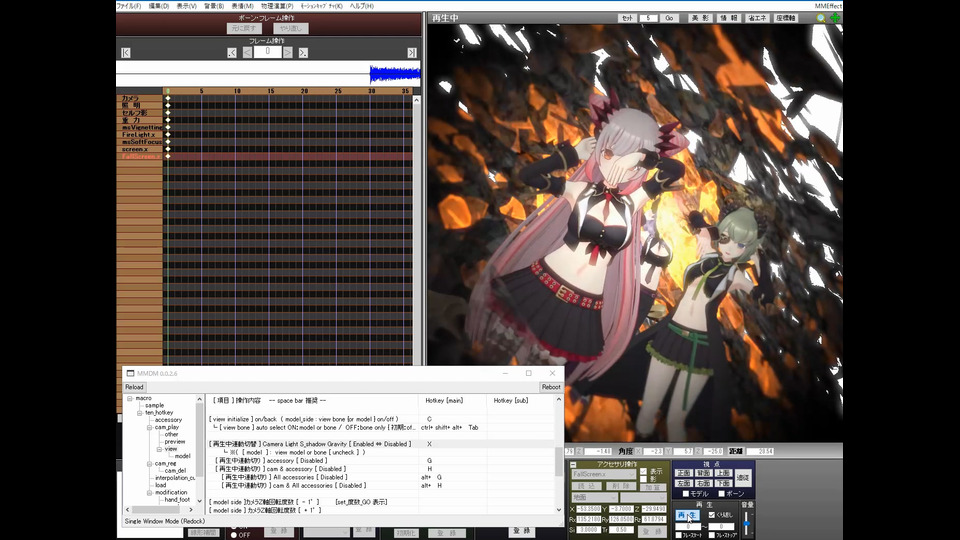Image resolution: width=960 pixels, height=540 pixels.
Task: Collapse the cam_reg tree node
Action: [149, 464]
